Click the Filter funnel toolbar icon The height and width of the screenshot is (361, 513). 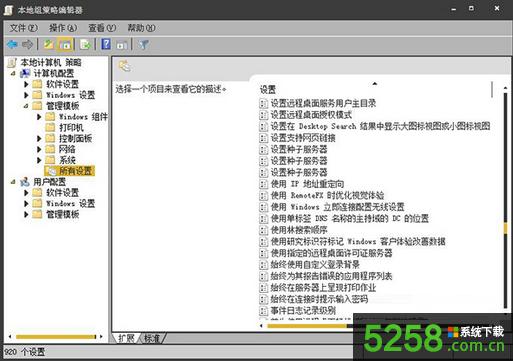tap(144, 44)
